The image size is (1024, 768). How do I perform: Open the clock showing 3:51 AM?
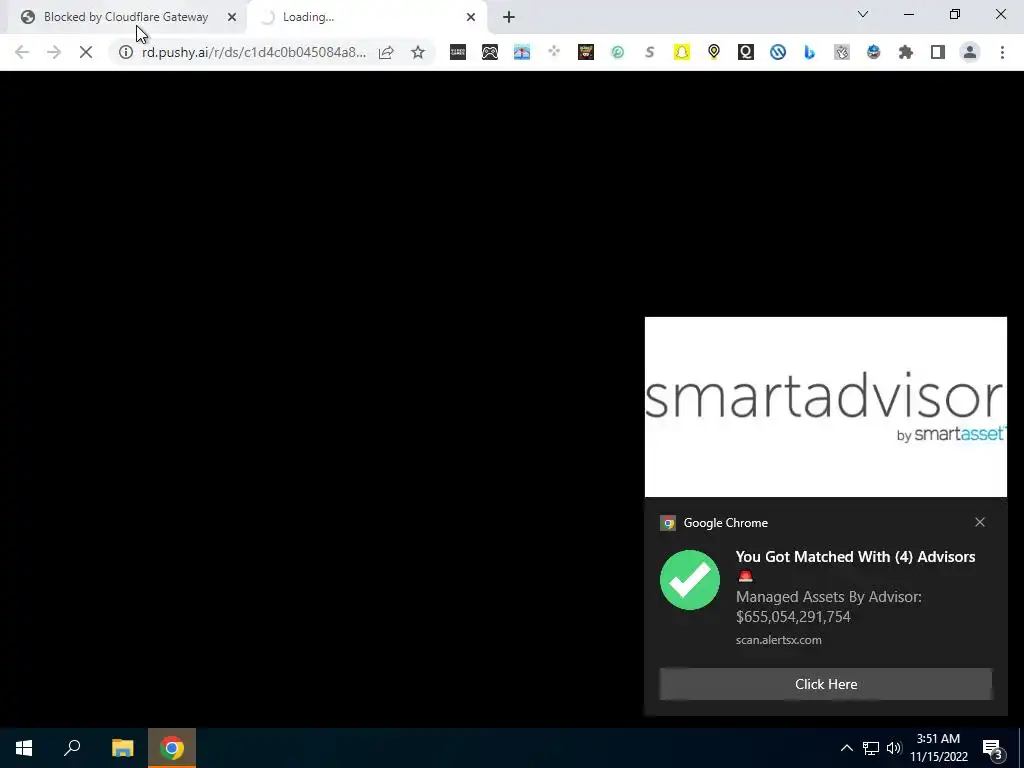tap(938, 748)
